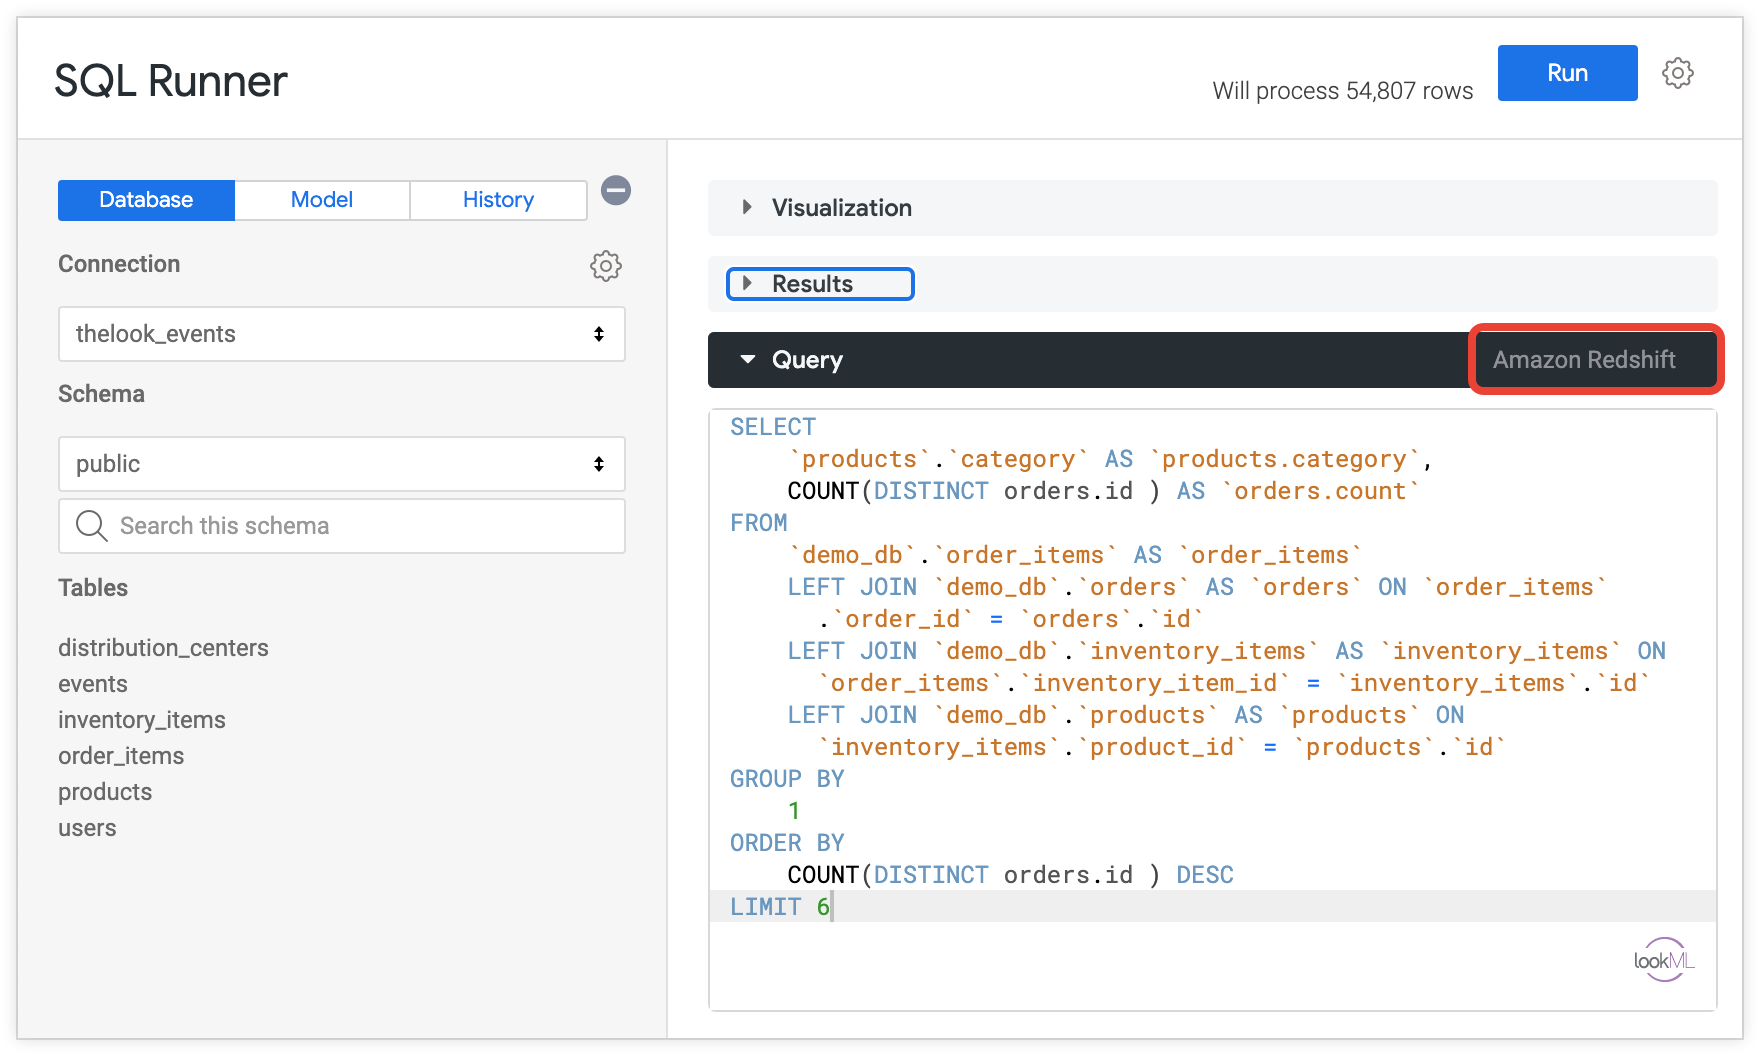
Task: Switch to the Model tab
Action: click(322, 200)
